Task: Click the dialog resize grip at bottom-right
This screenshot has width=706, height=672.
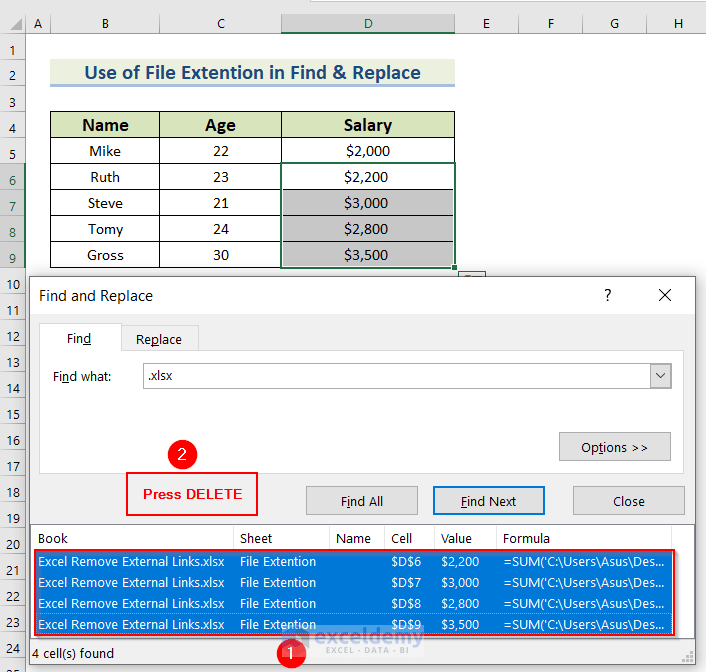Action: 688,656
